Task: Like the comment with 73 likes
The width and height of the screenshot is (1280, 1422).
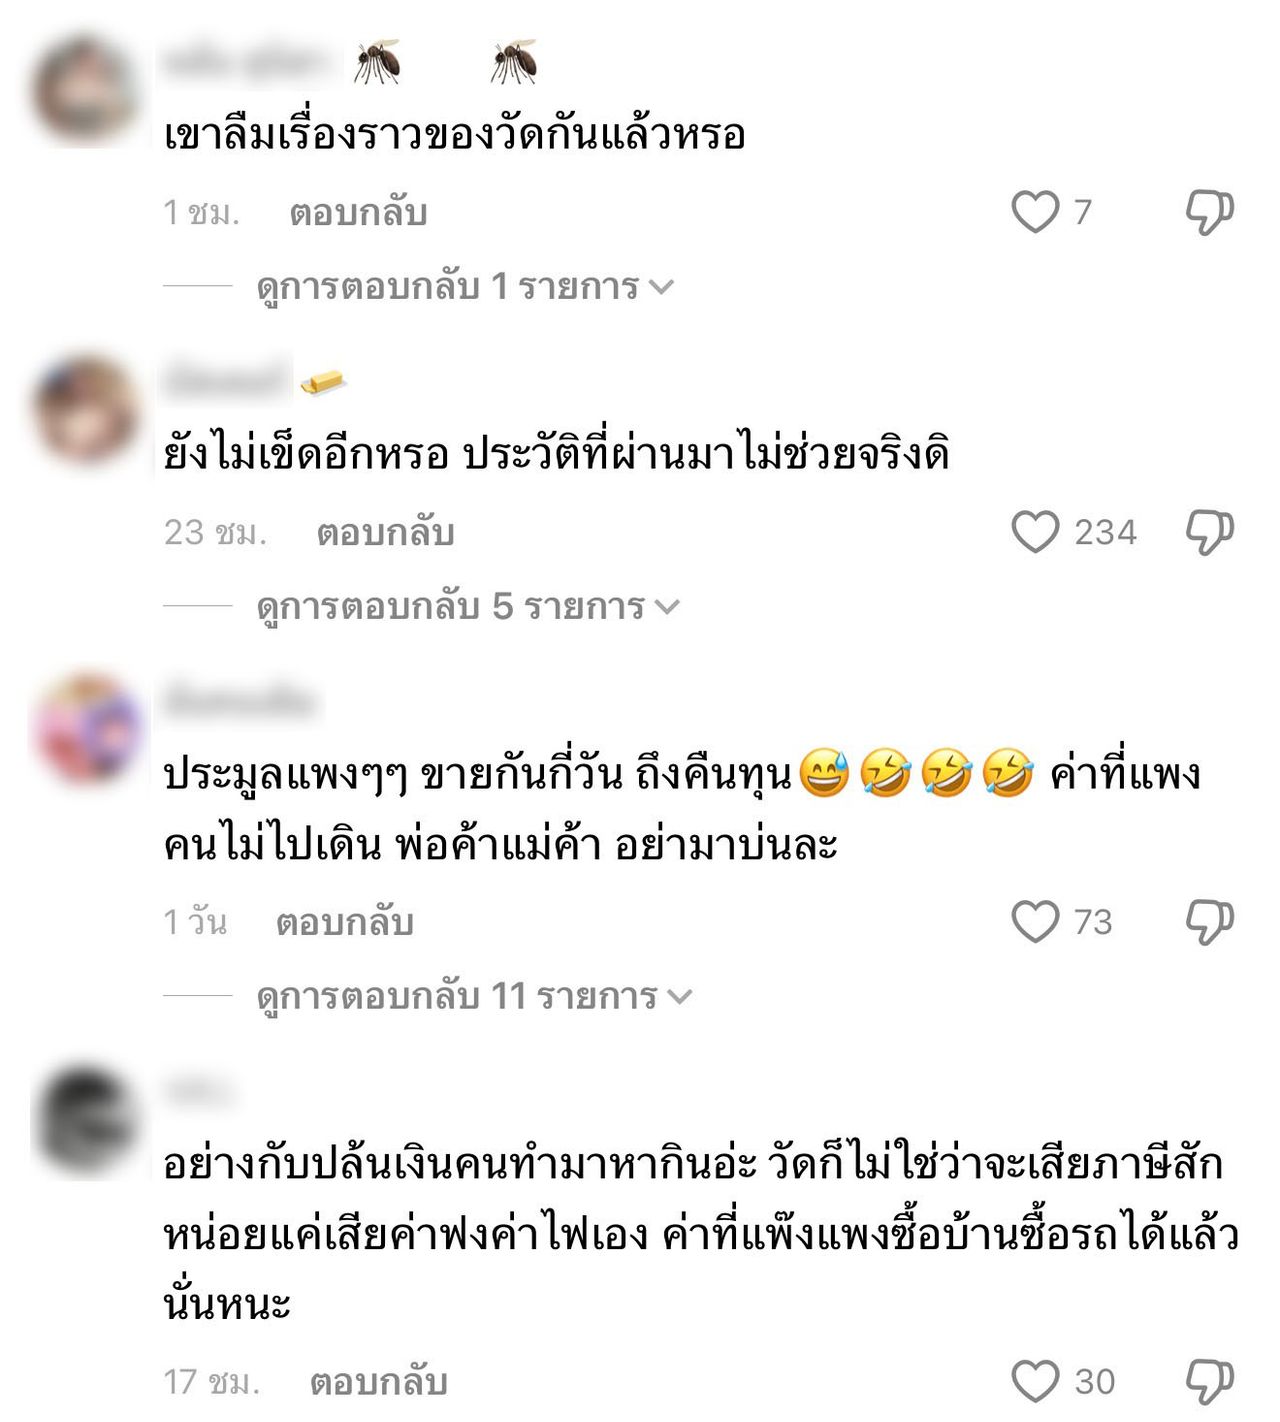Action: 1035,922
